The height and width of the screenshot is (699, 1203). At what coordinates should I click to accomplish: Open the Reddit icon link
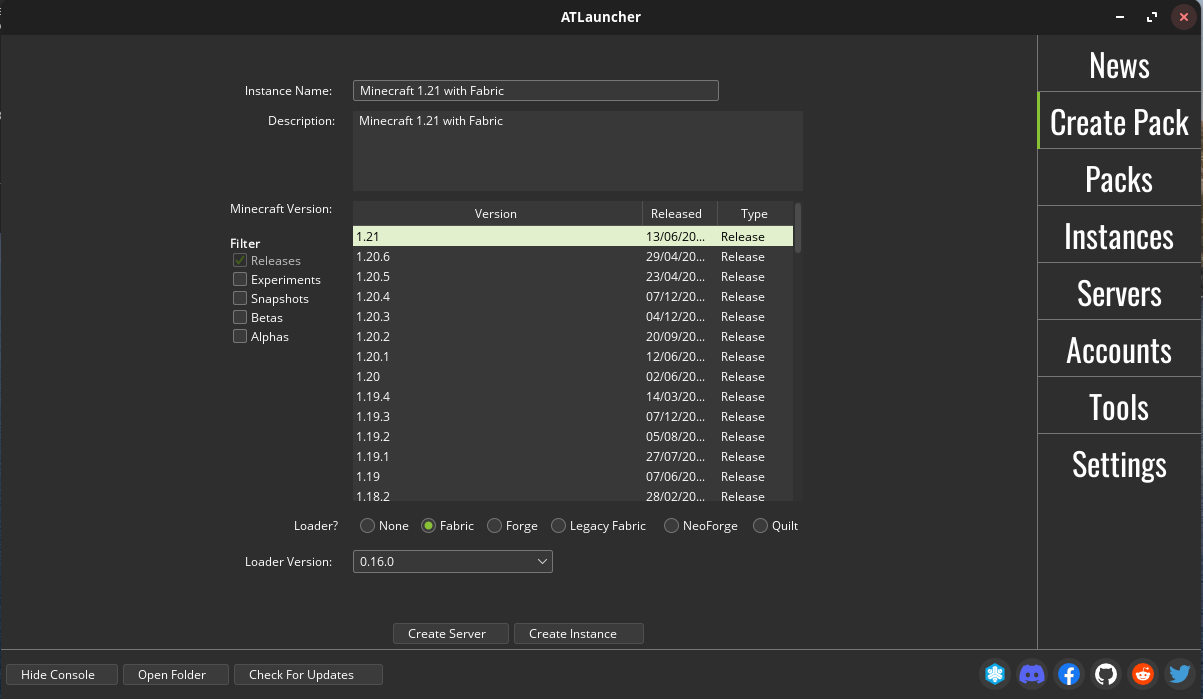pos(1142,674)
